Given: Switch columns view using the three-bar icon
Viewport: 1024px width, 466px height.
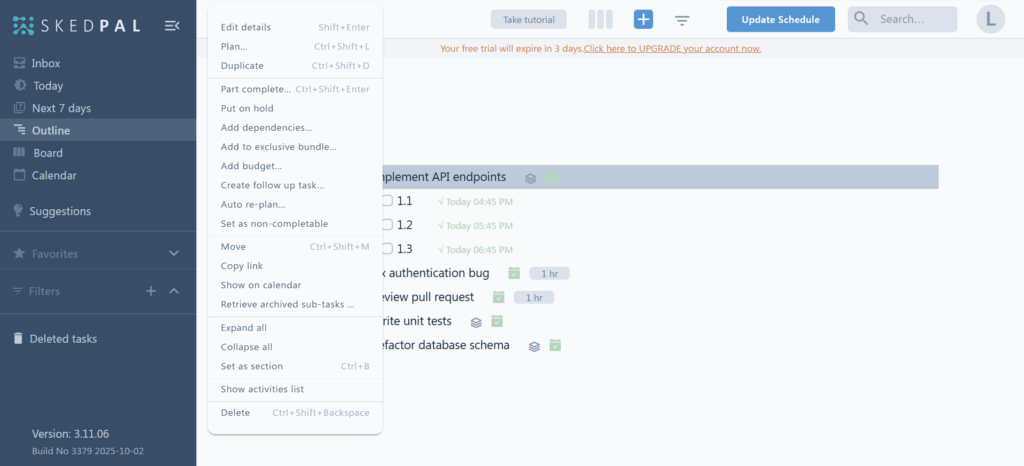Looking at the screenshot, I should pyautogui.click(x=600, y=19).
